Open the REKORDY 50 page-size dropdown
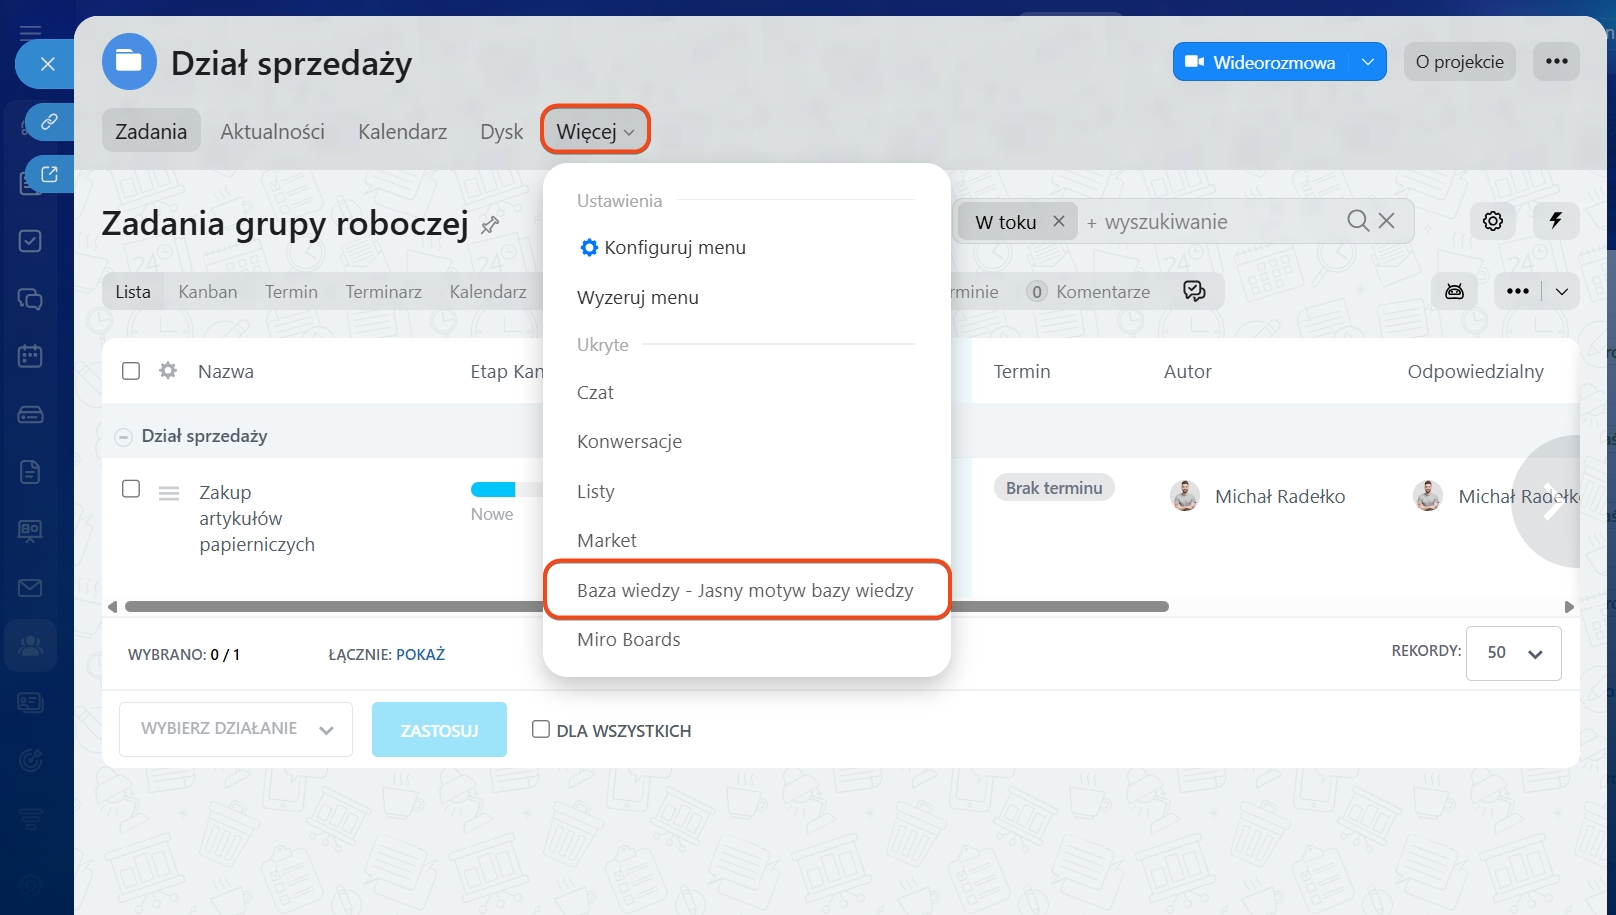This screenshot has height=915, width=1616. [x=1513, y=653]
